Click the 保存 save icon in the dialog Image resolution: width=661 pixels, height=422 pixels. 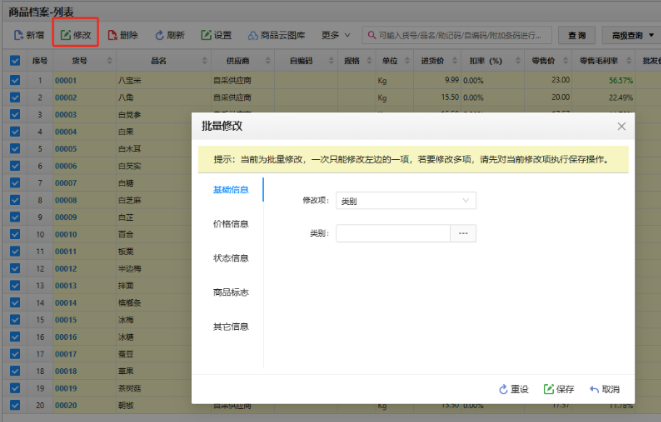(x=548, y=389)
